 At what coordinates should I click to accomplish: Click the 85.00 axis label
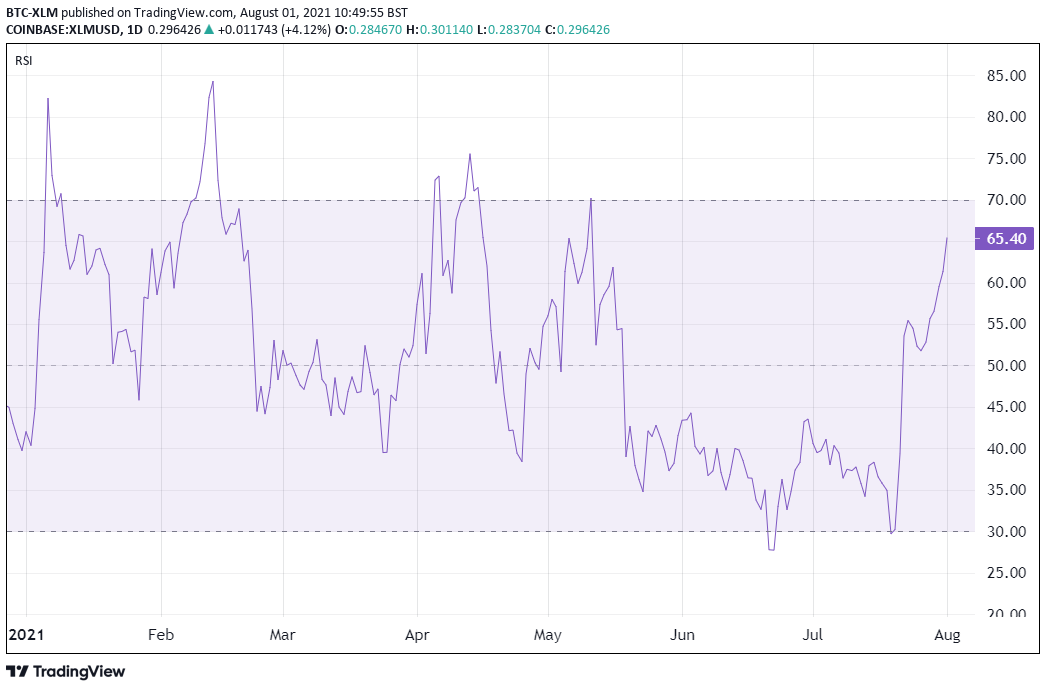(1006, 75)
